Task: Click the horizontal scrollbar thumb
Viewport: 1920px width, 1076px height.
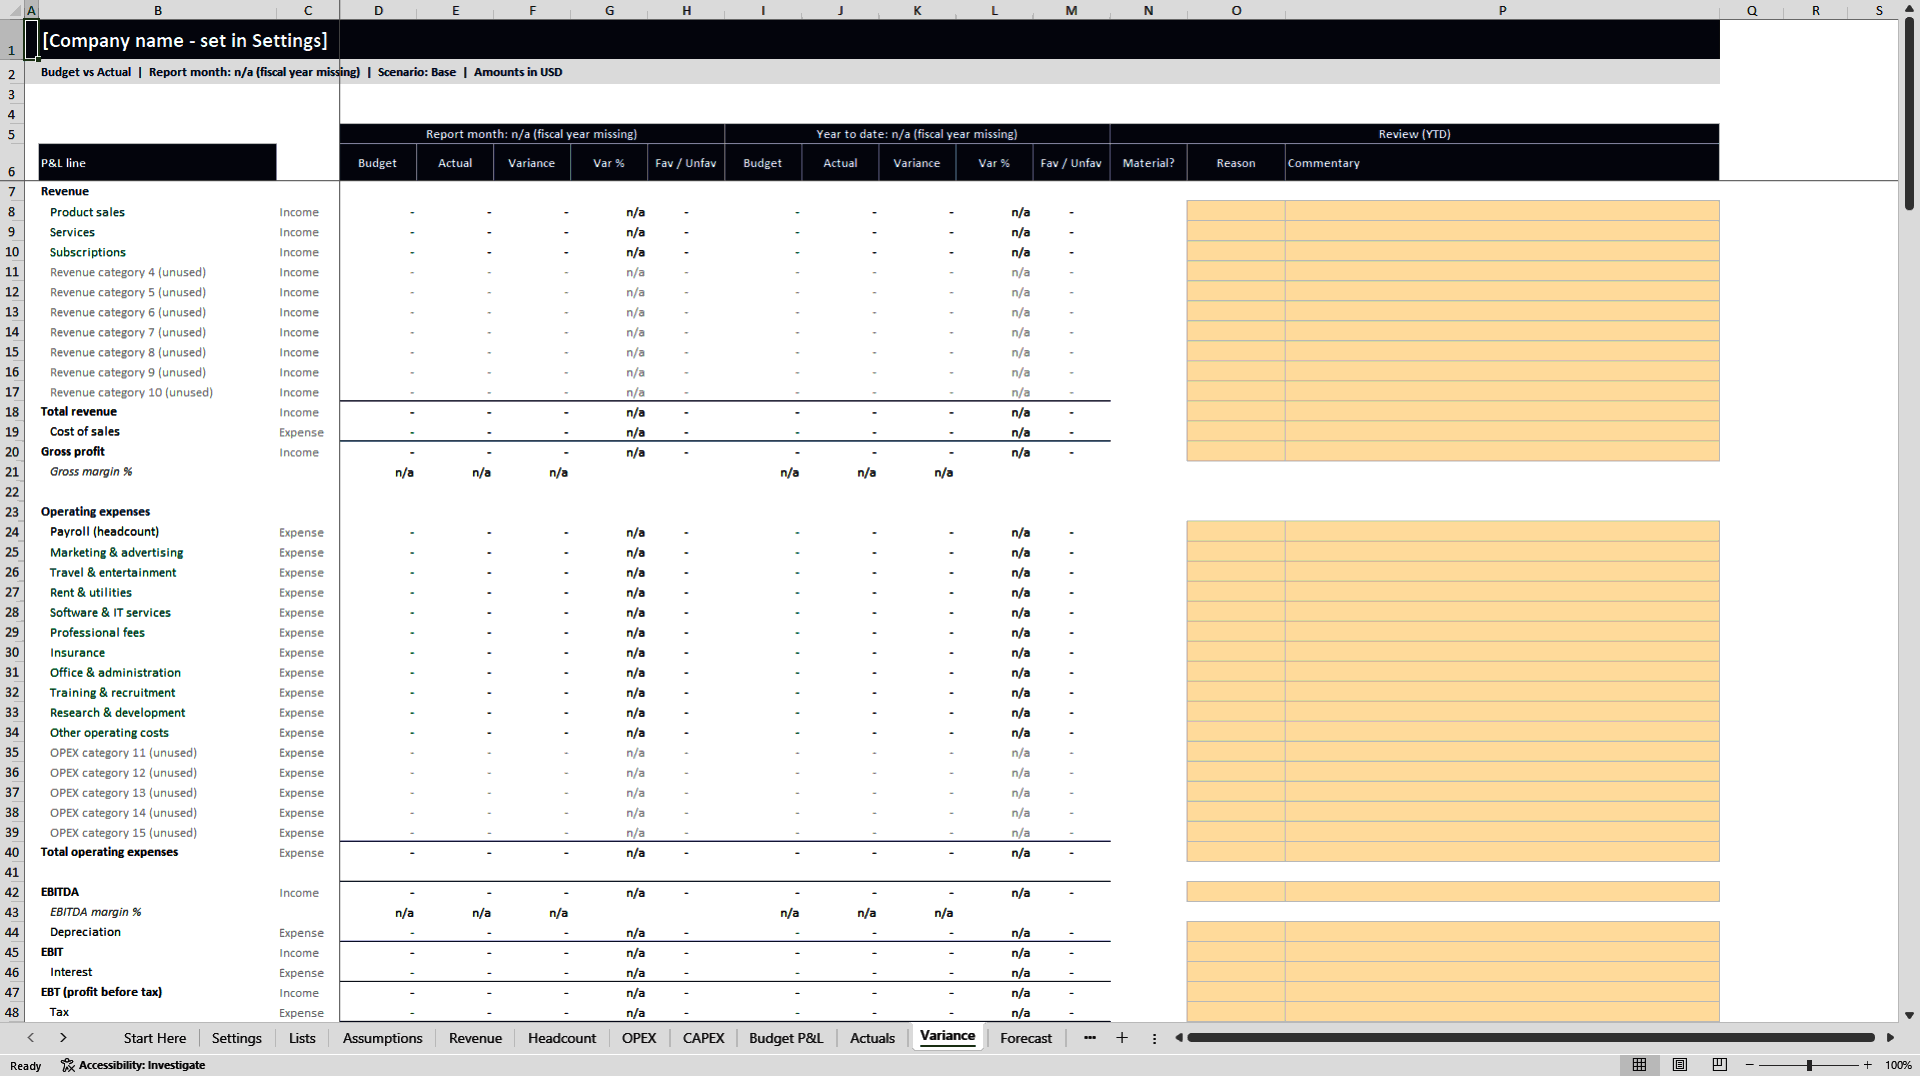Action: point(1531,1038)
